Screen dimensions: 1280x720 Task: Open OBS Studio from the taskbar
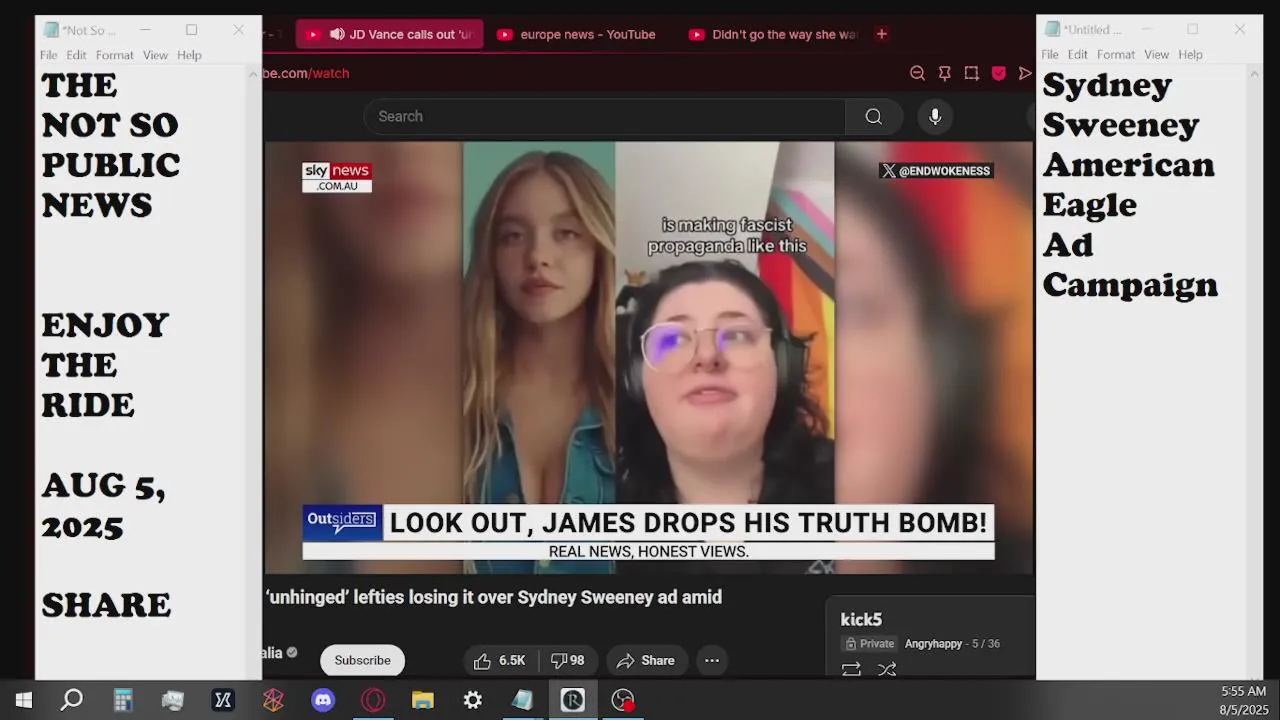point(623,700)
